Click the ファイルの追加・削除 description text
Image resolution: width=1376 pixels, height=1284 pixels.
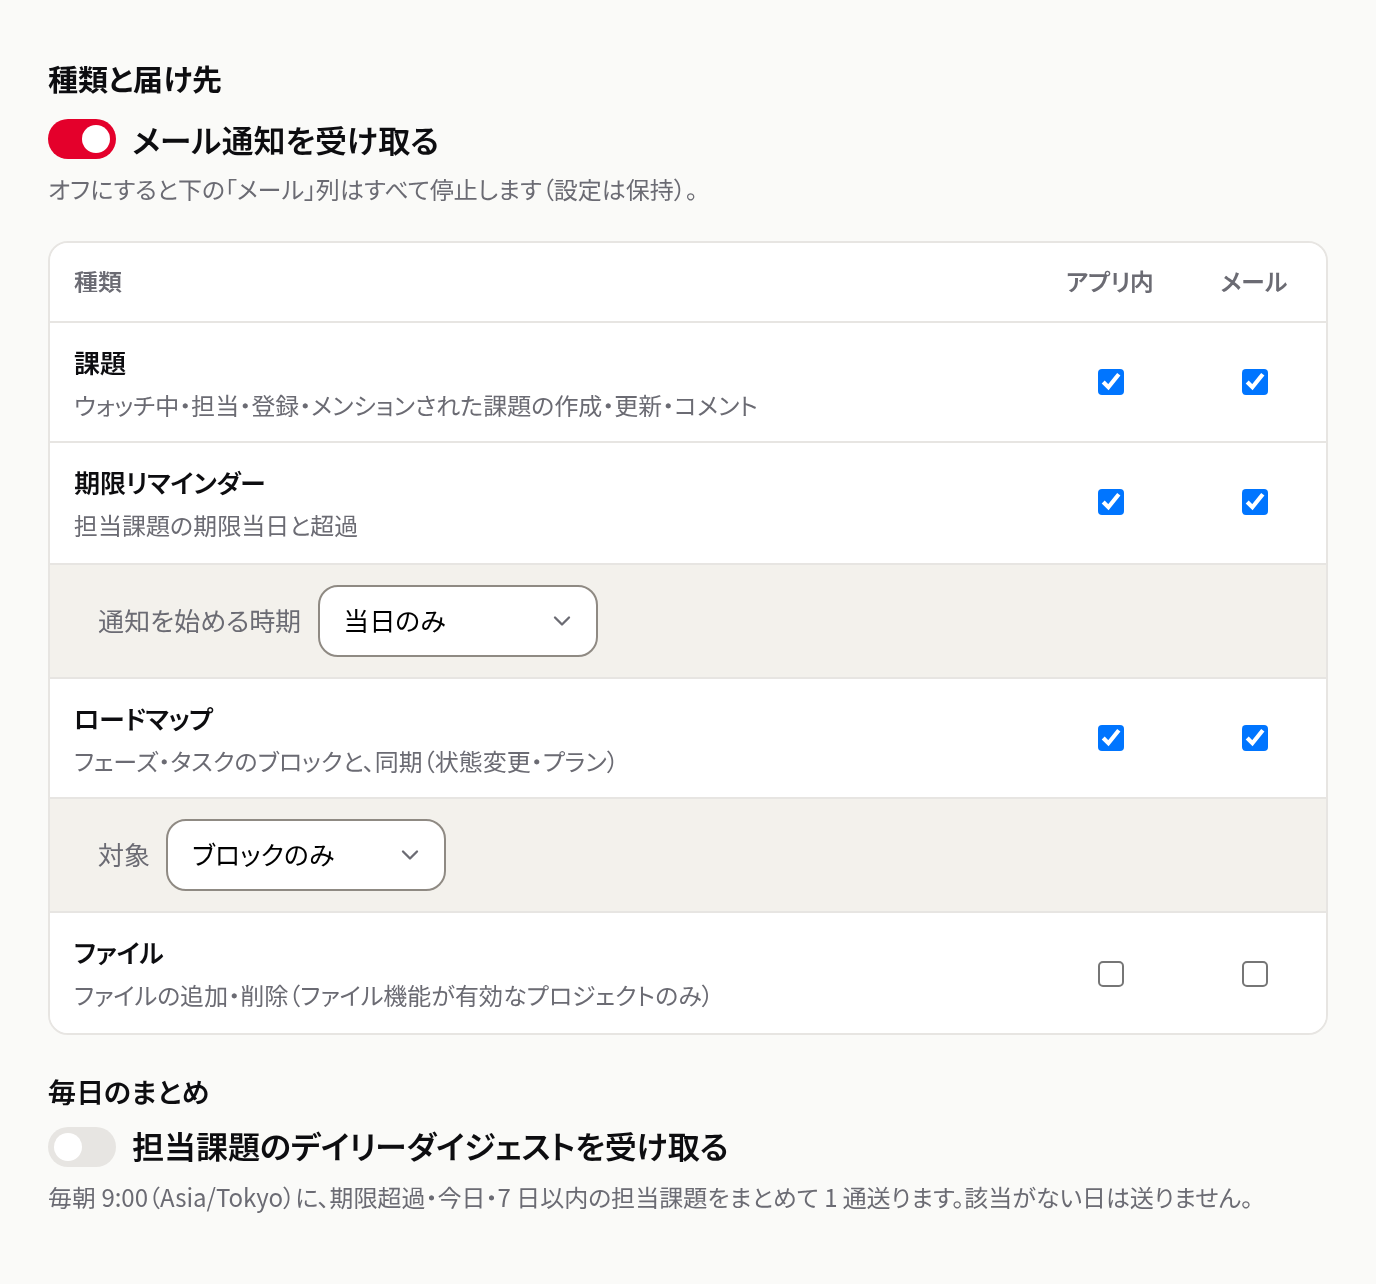392,996
